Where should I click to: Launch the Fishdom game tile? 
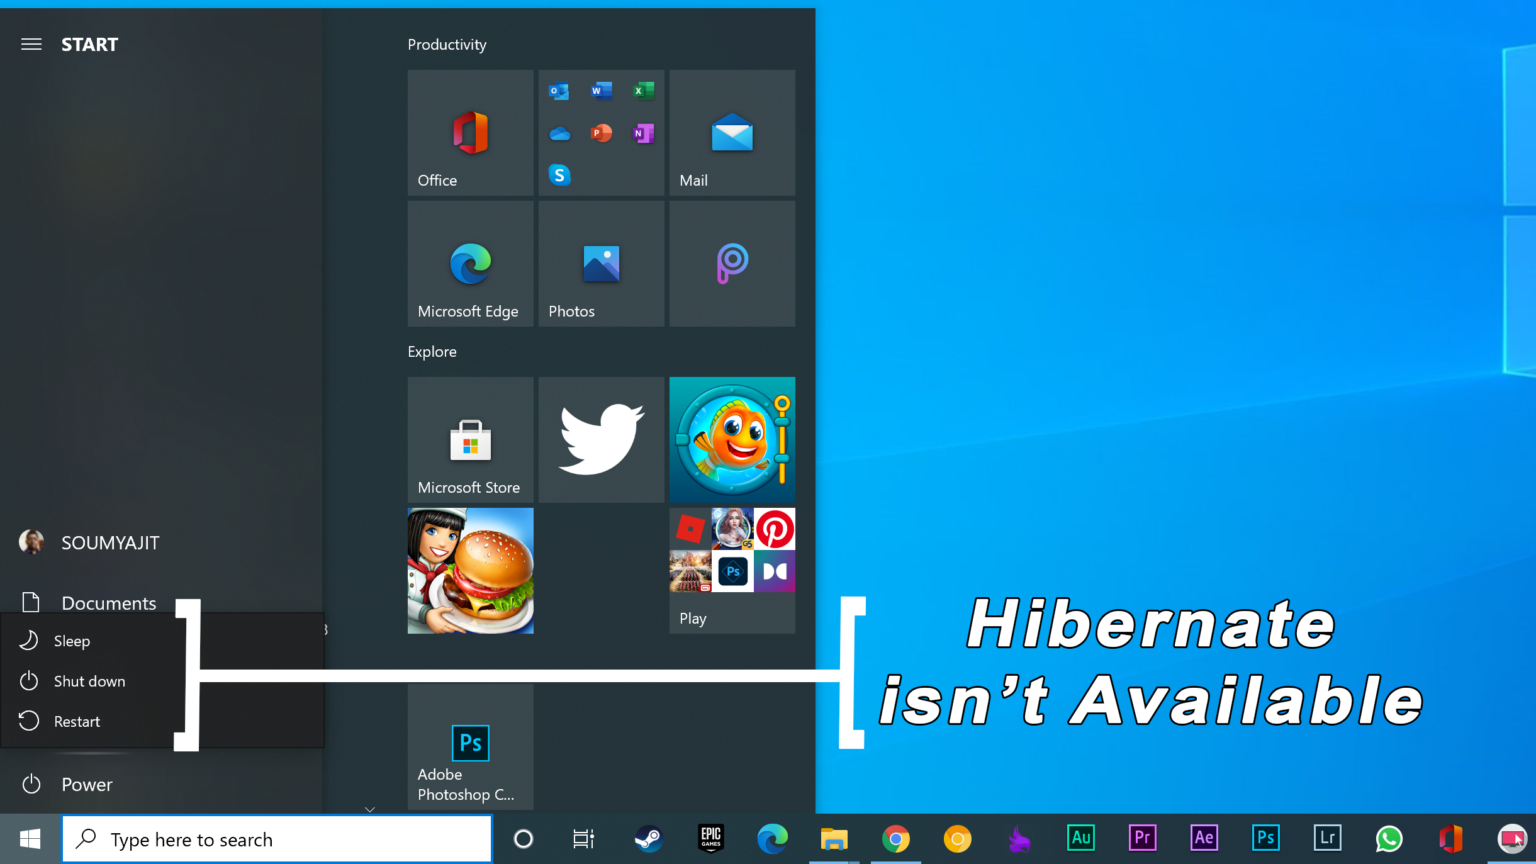(732, 440)
